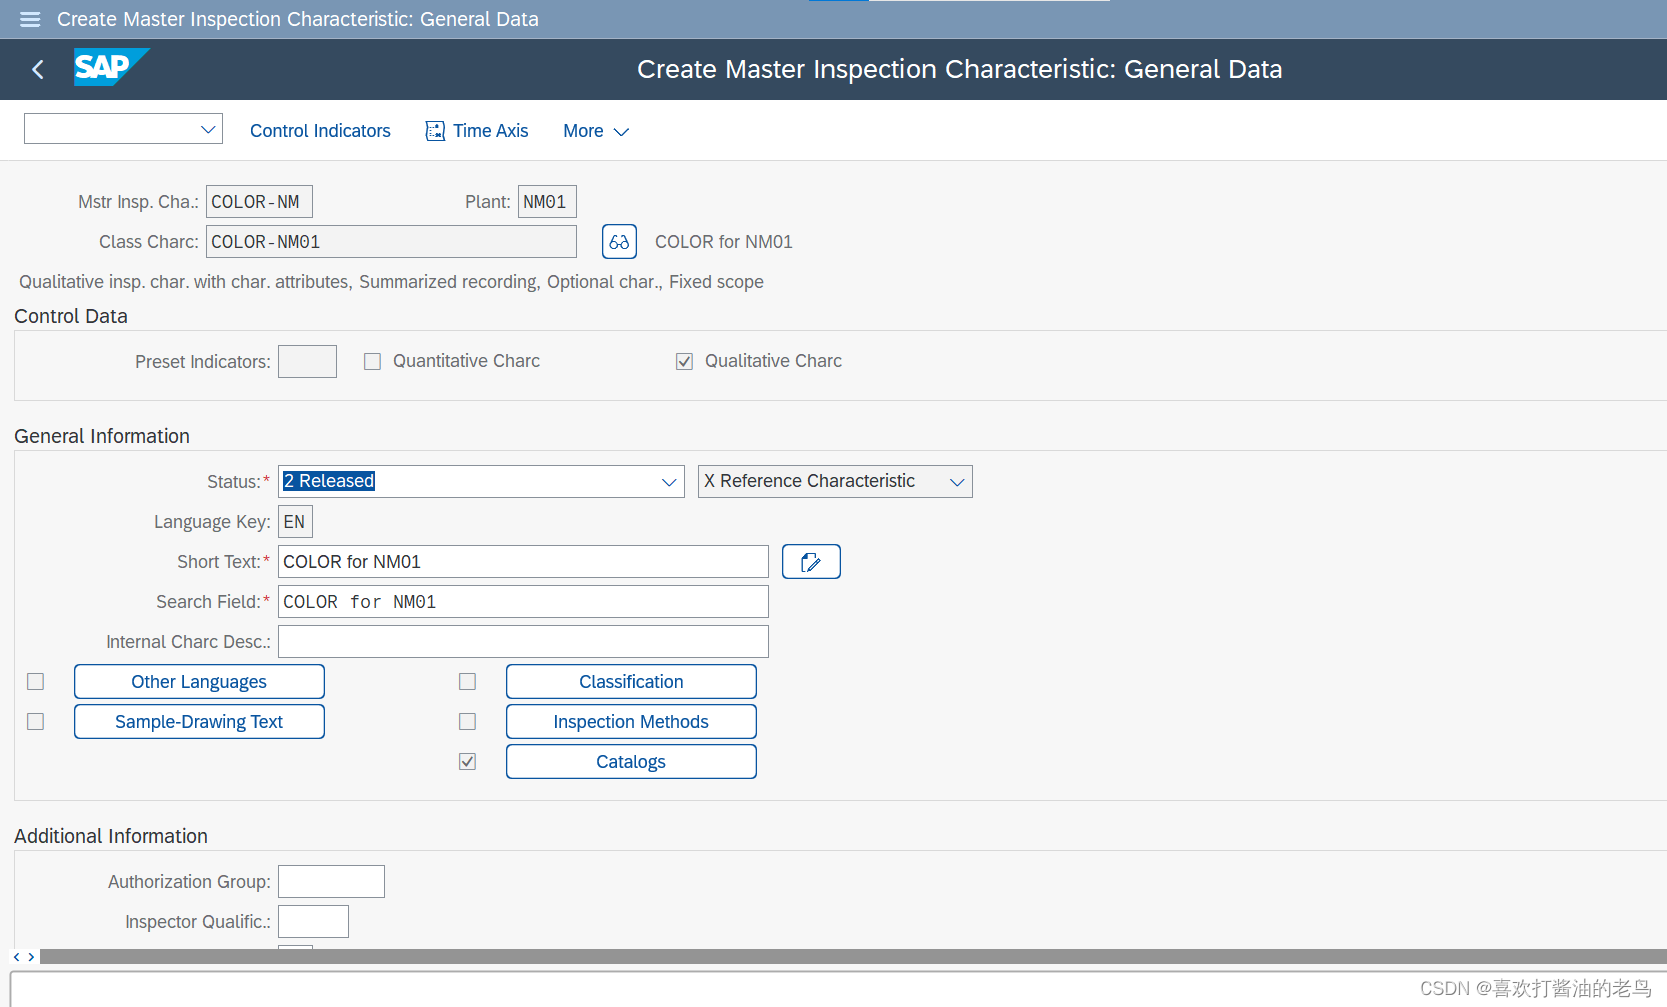Open Other Languages
This screenshot has height=1007, width=1667.
pyautogui.click(x=198, y=681)
